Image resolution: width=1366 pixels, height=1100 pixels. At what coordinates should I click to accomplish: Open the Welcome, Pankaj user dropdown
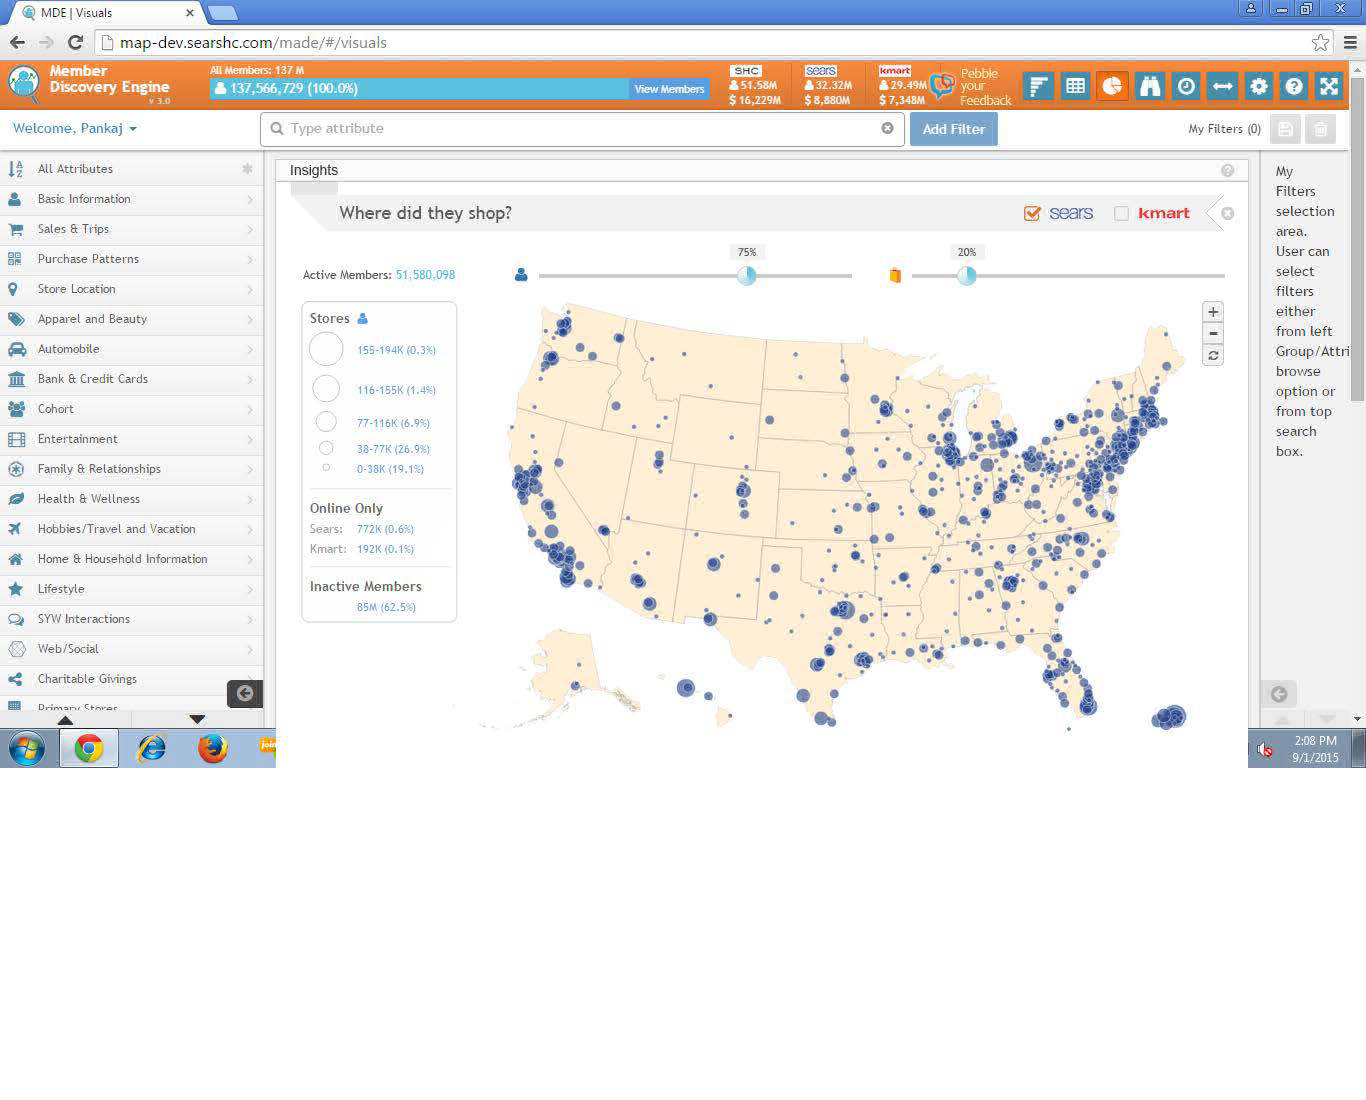coord(75,129)
